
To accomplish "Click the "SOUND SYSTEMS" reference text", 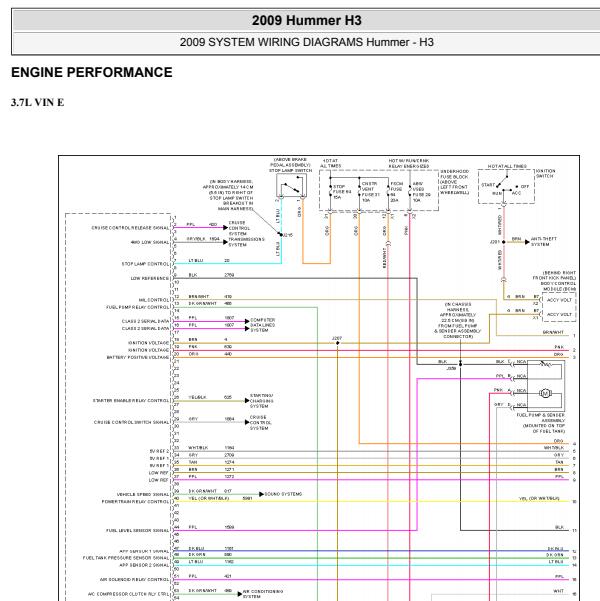I will (283, 494).
